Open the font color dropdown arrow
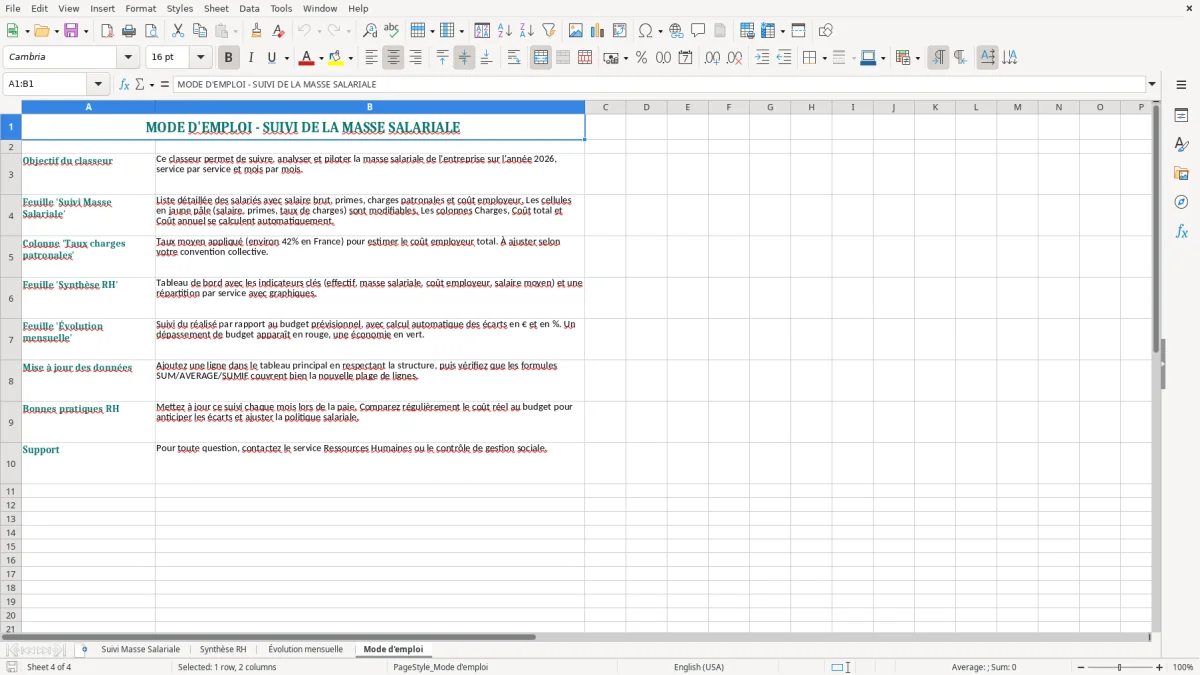The image size is (1200, 675). coord(321,58)
